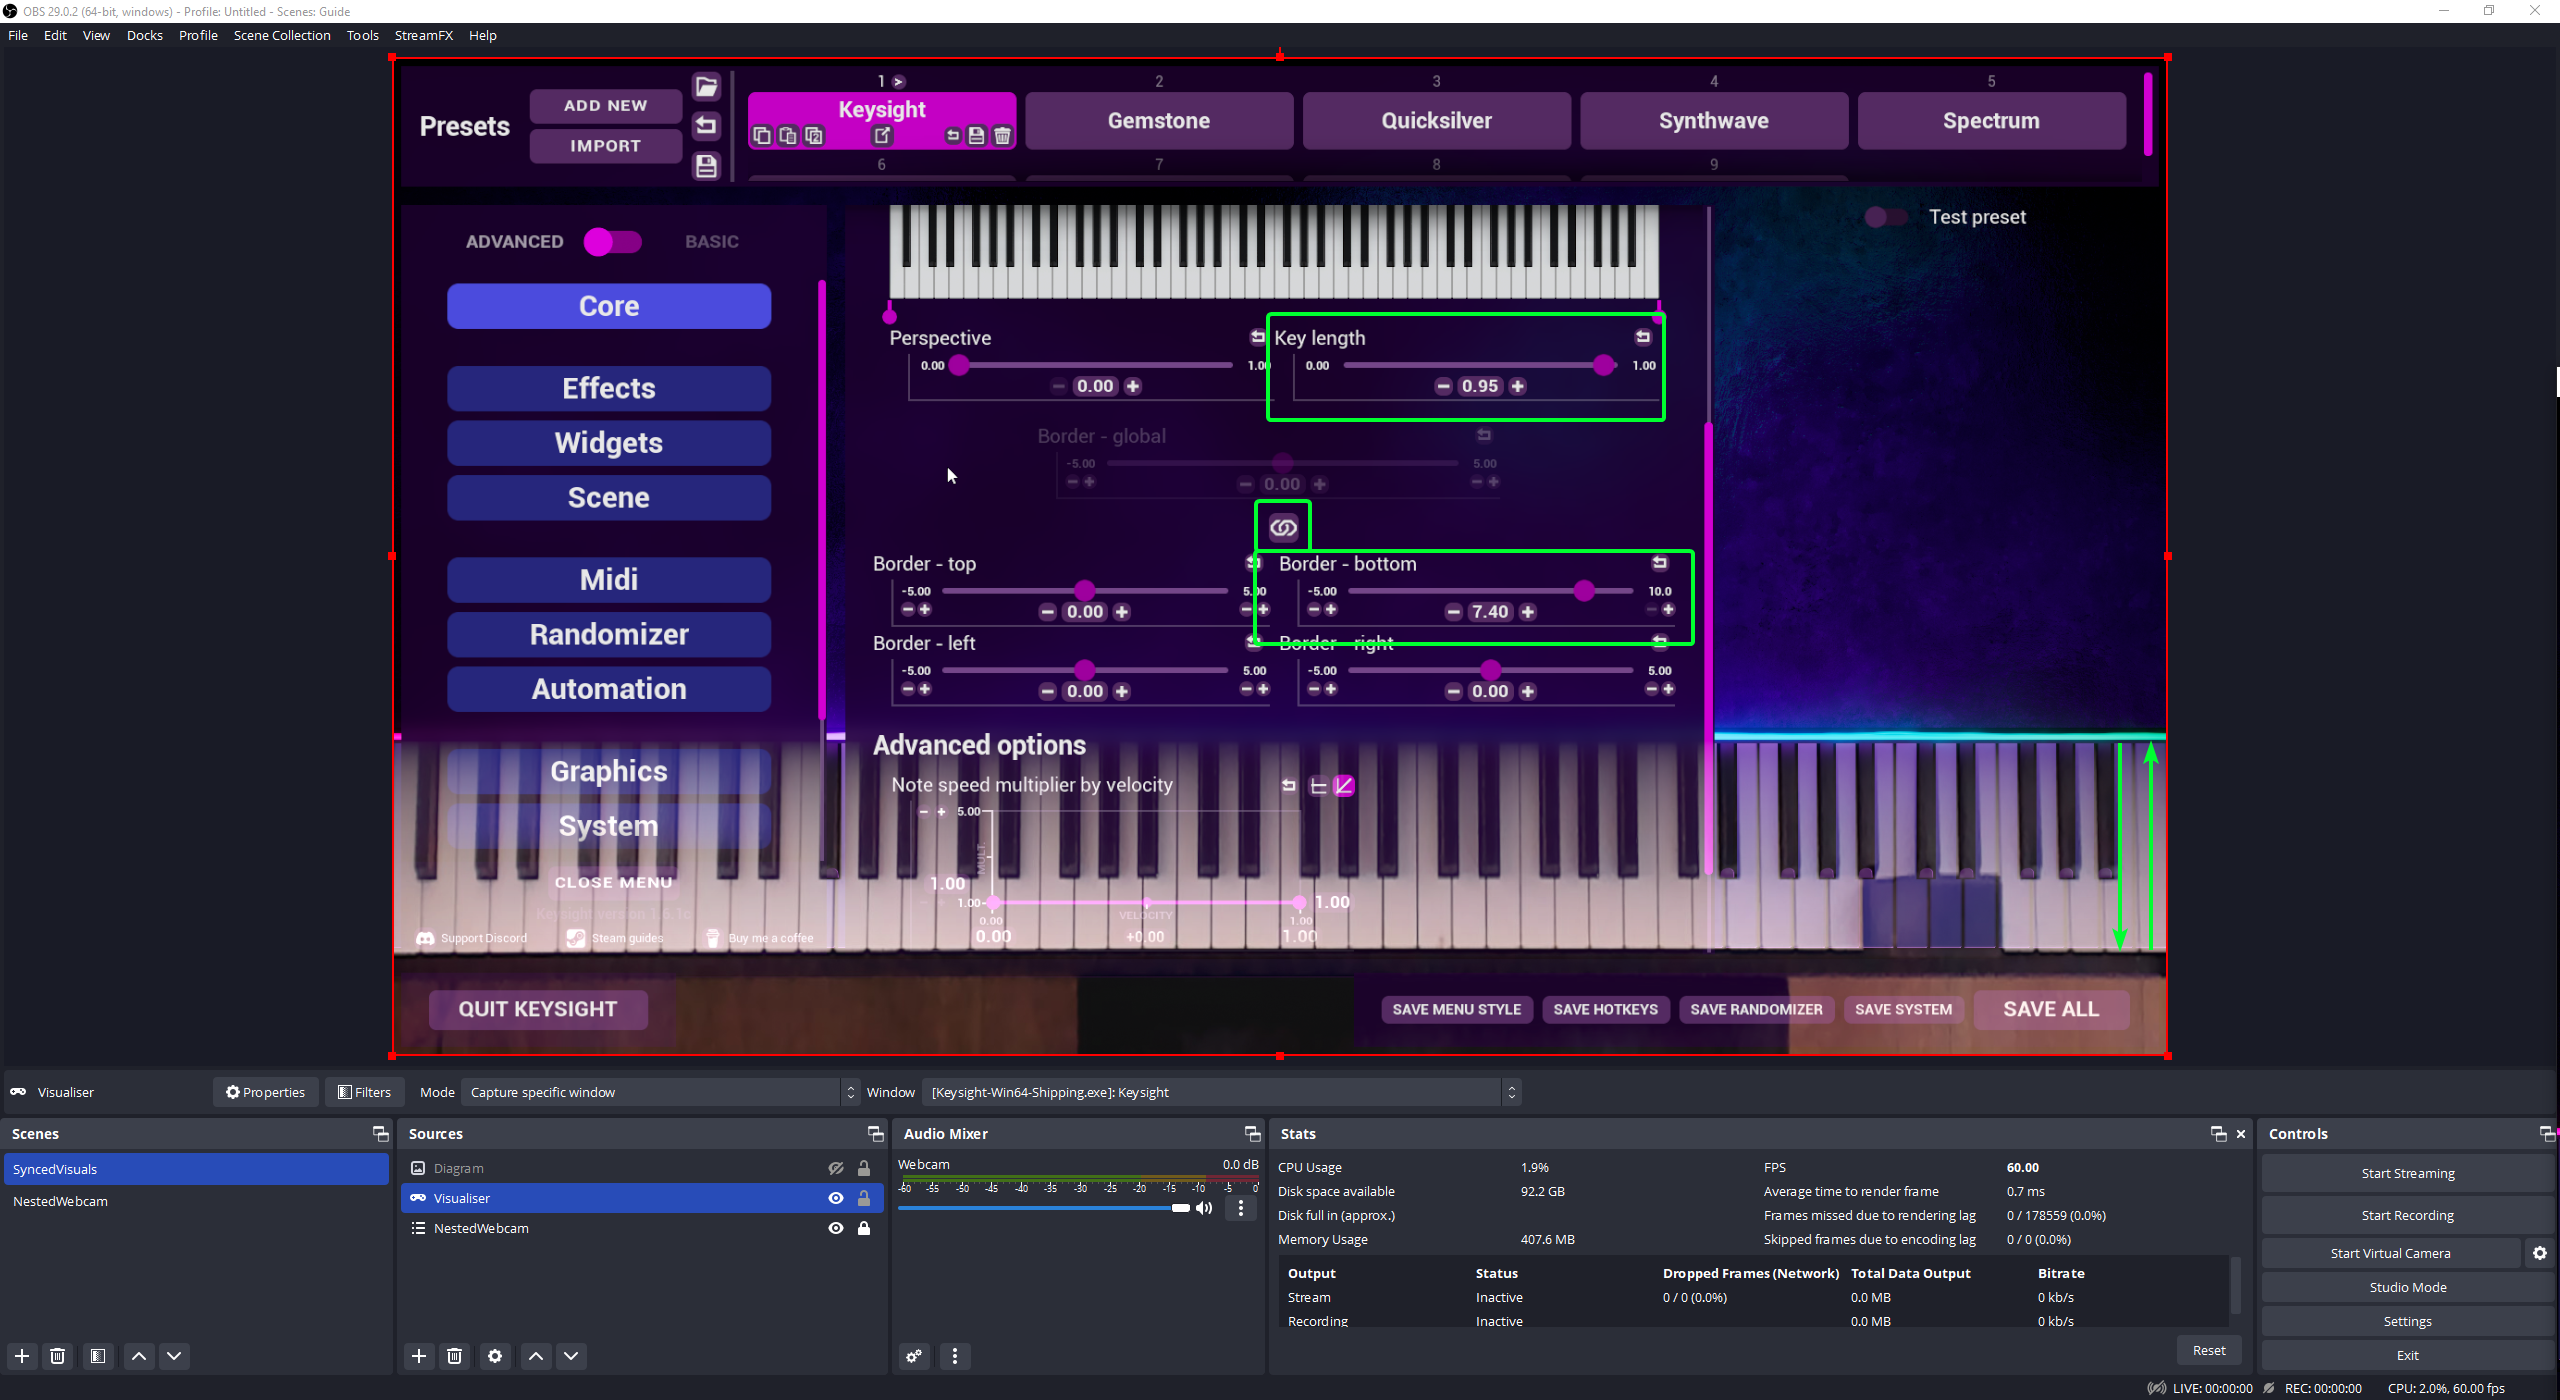Screen dimensions: 2560x1400
Task: Click the remove scene trash icon
Action: coord(58,1356)
